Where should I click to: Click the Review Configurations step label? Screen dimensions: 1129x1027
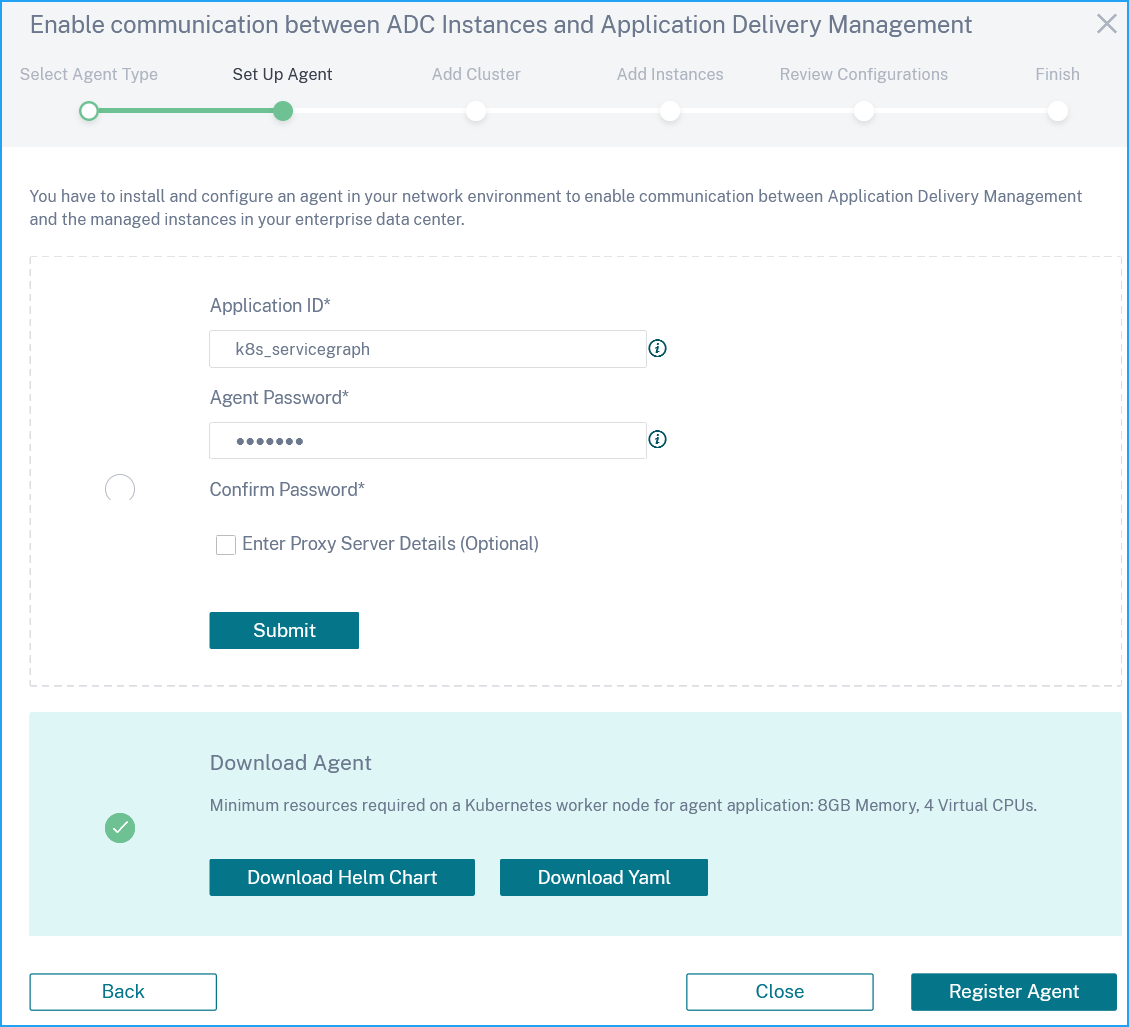pos(863,74)
